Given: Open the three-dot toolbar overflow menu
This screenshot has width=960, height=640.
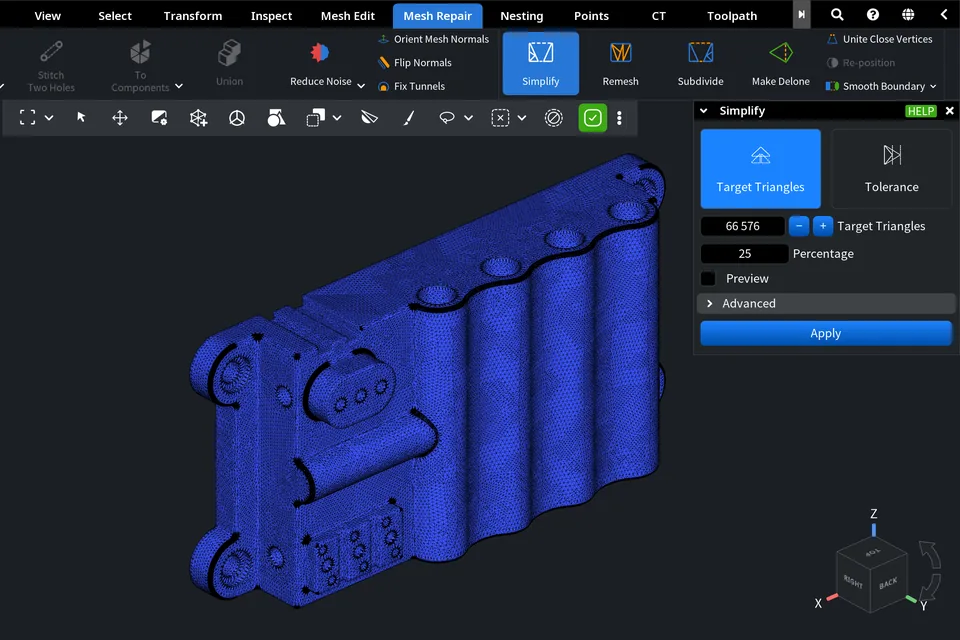Looking at the screenshot, I should (619, 117).
